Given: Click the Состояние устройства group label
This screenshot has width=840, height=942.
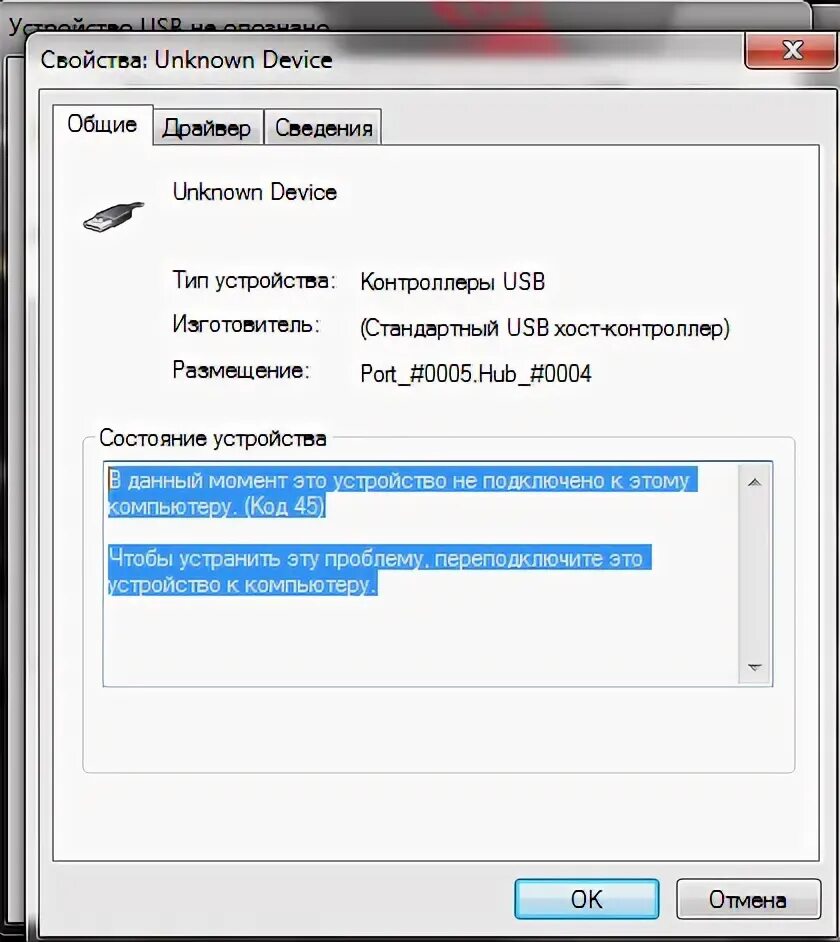Looking at the screenshot, I should pos(213,438).
